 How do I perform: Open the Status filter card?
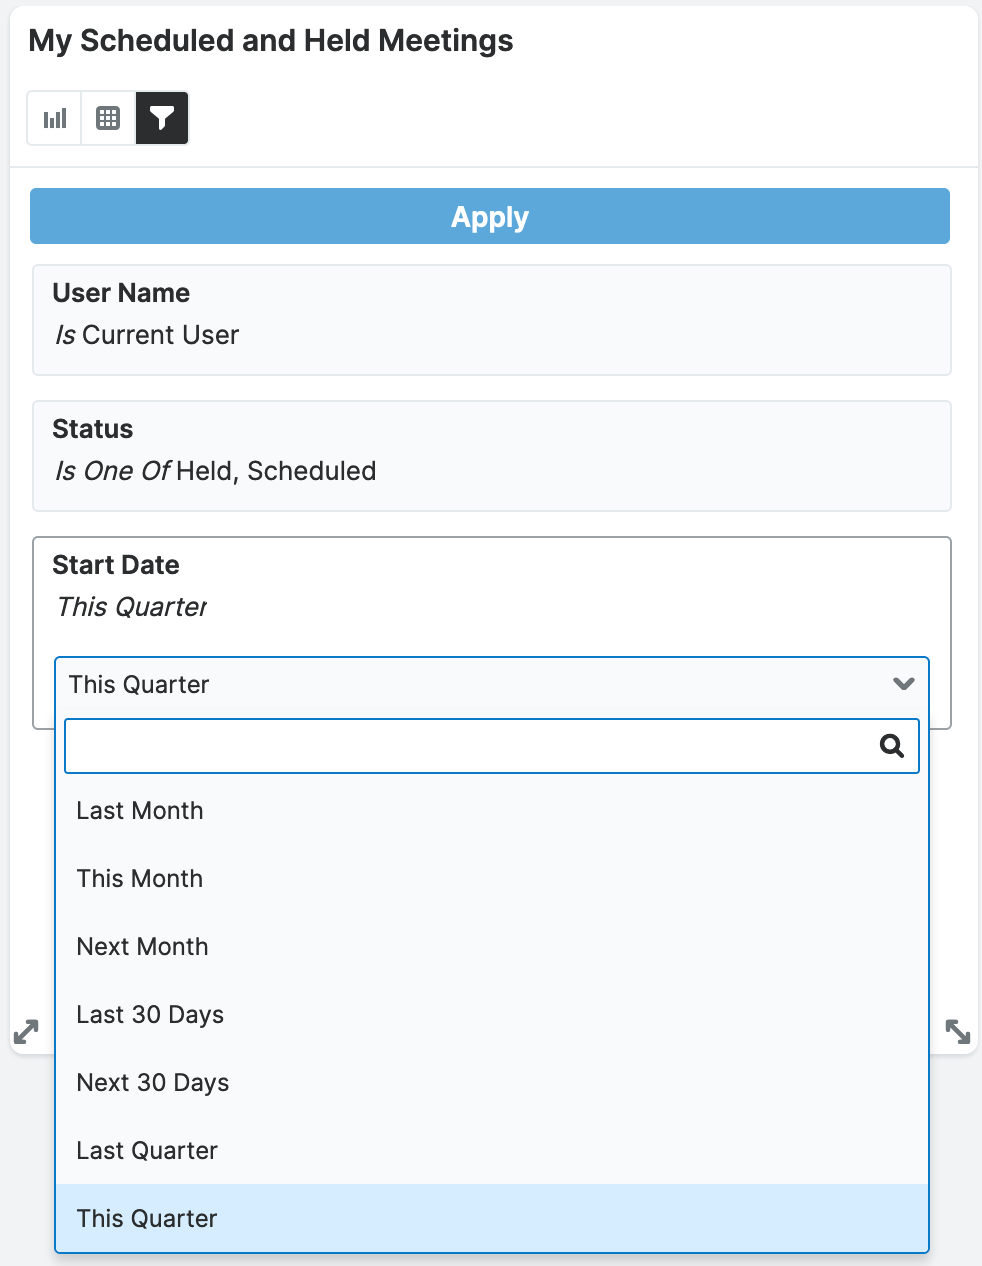click(491, 456)
